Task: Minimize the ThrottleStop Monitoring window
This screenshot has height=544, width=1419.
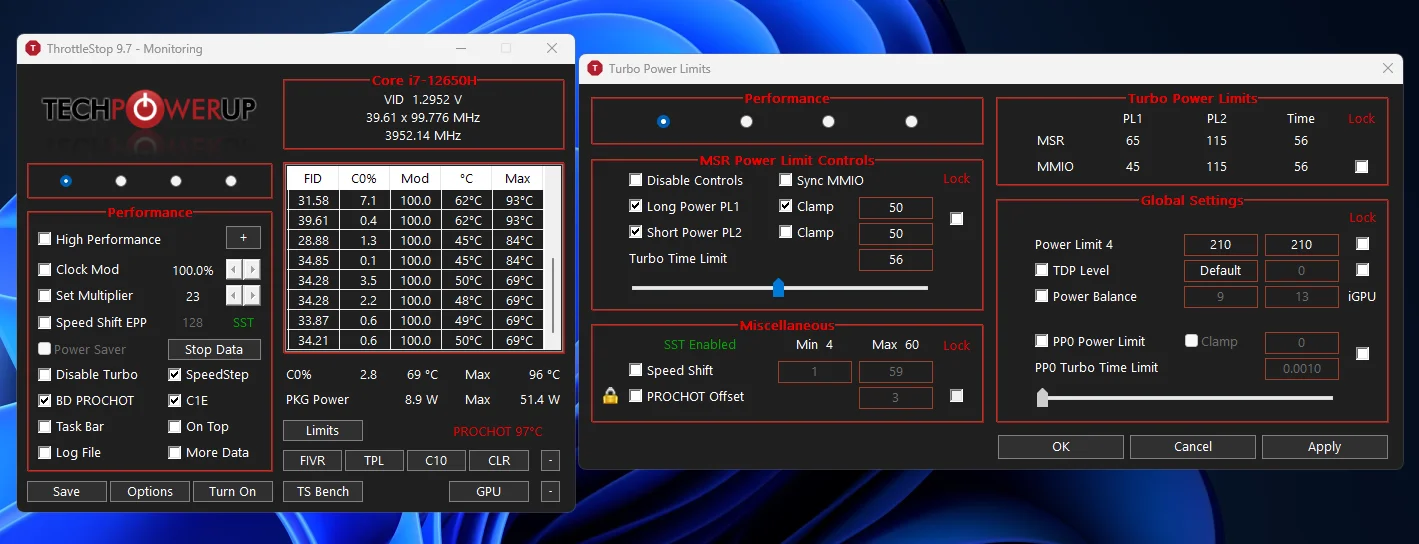Action: tap(461, 48)
